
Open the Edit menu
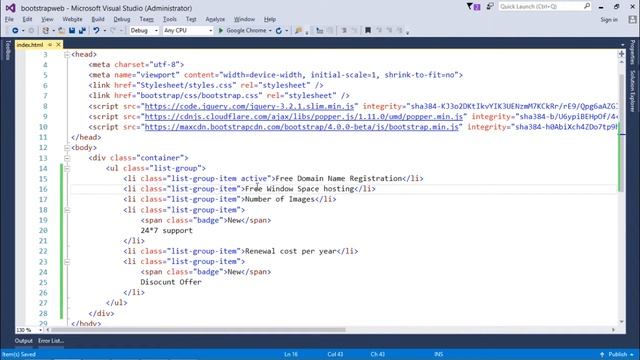[27, 19]
